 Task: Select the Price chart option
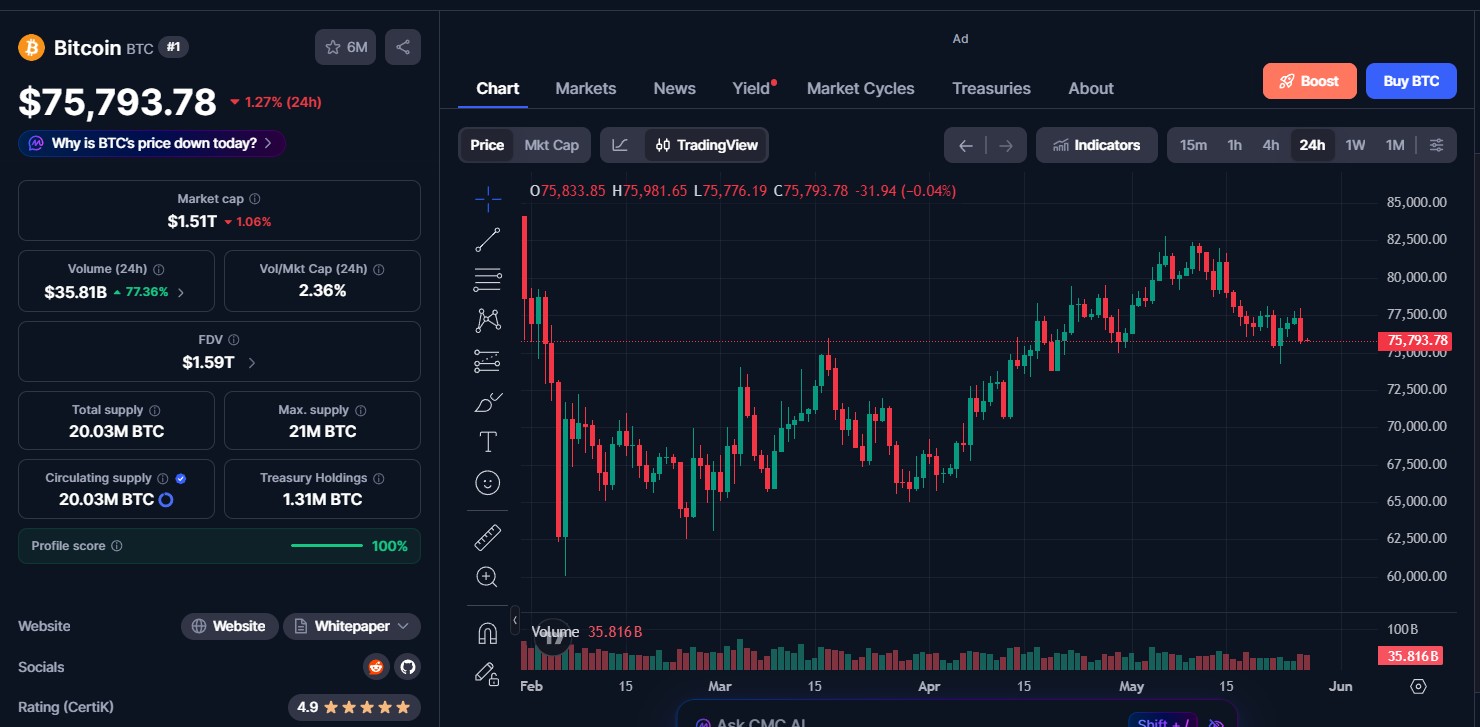pyautogui.click(x=487, y=145)
